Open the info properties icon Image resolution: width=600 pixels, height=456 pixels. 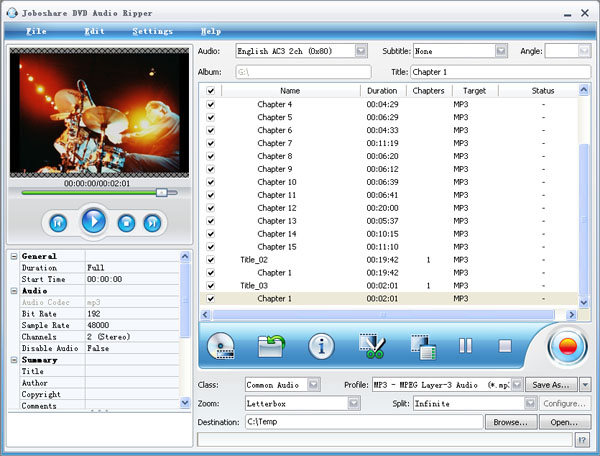[321, 346]
